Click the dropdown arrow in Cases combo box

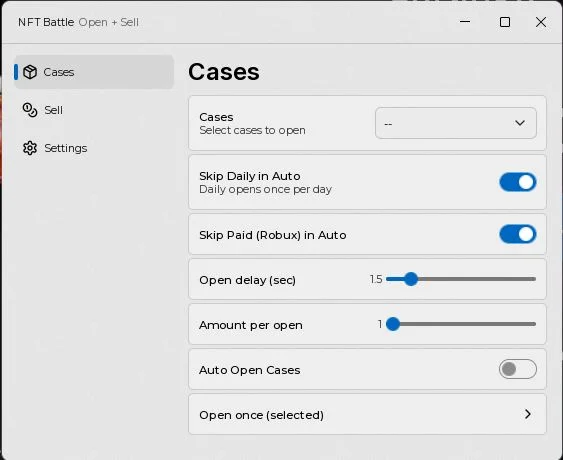tap(520, 123)
